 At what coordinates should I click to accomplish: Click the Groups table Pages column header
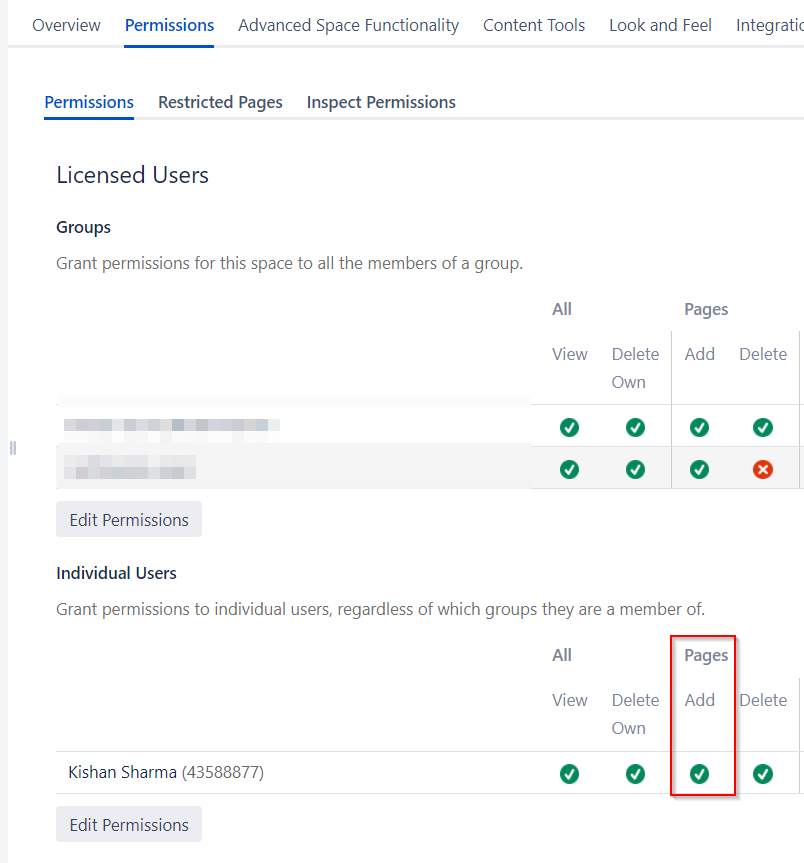706,309
